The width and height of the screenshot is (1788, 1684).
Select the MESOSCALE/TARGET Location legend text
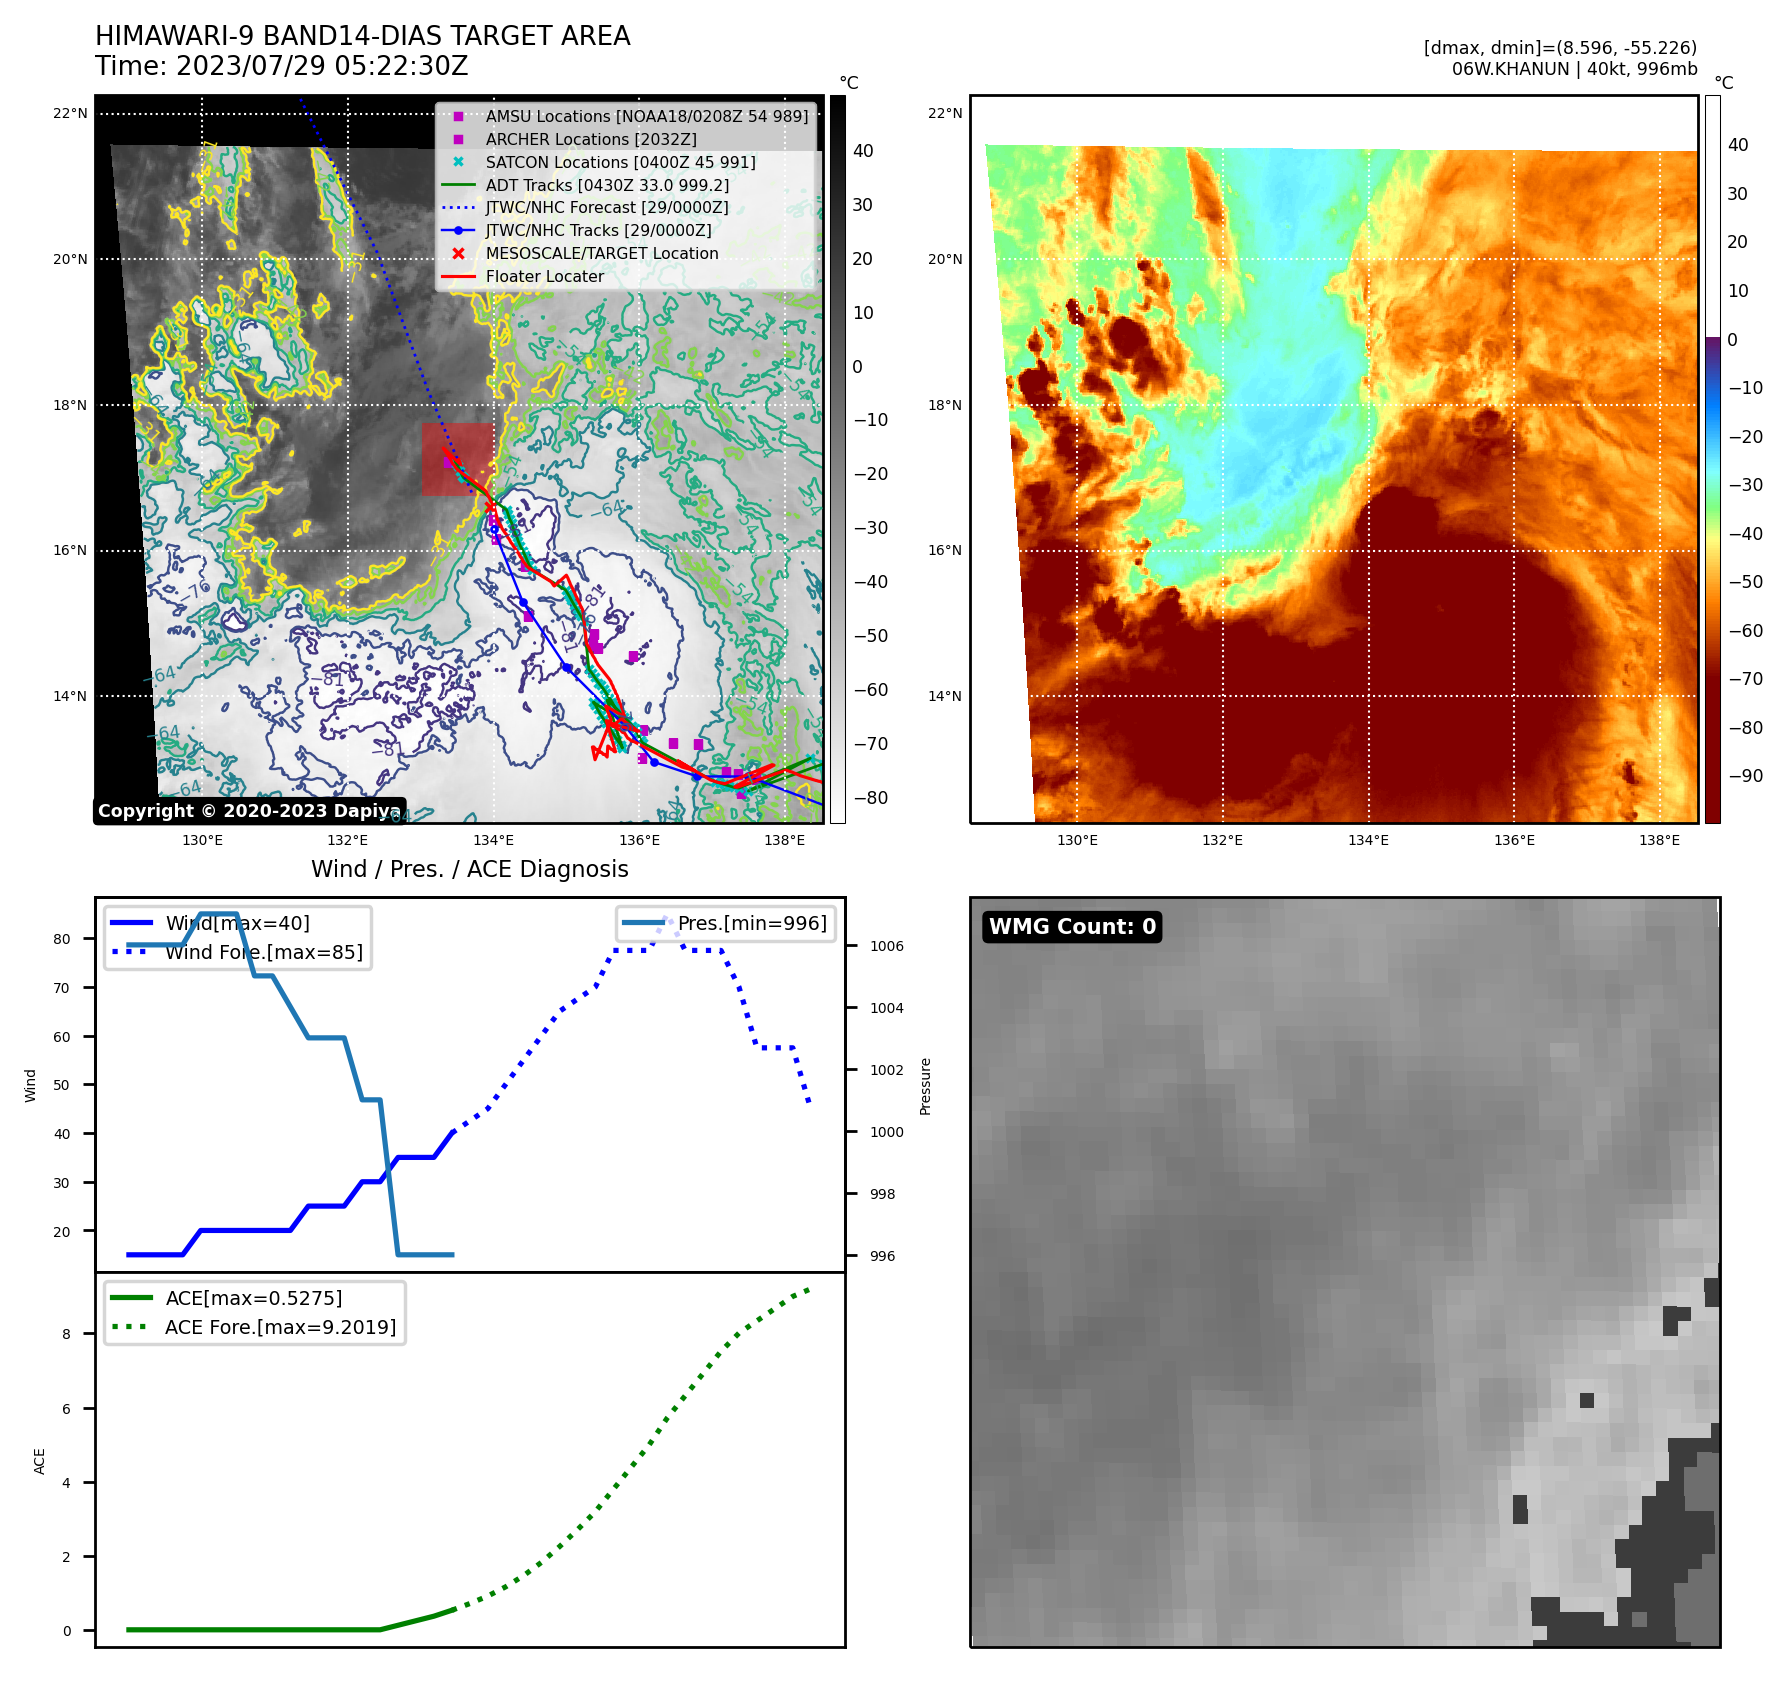(x=602, y=254)
